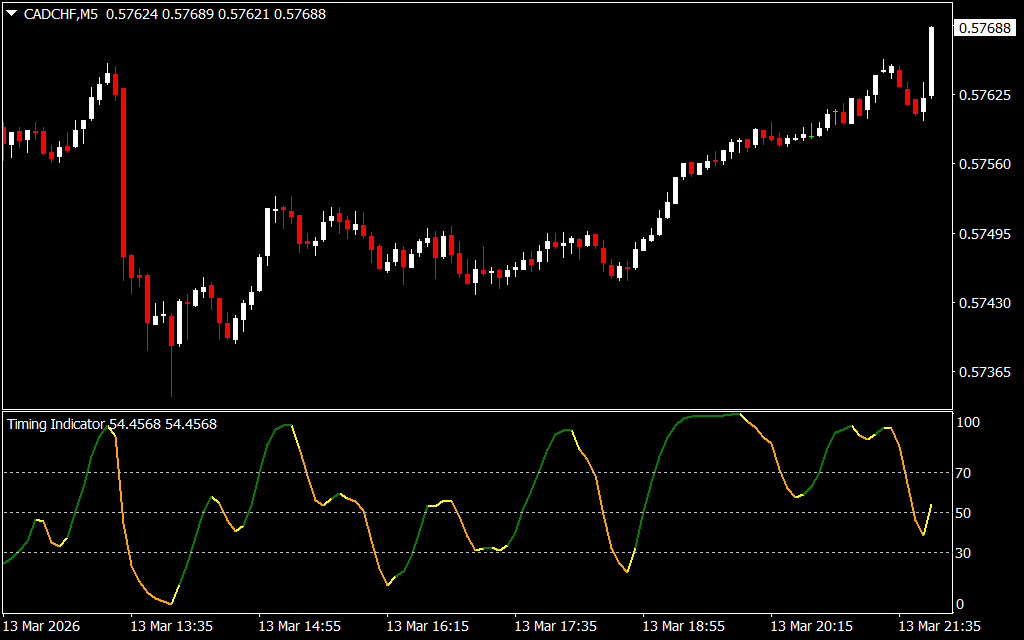Click the 13 Mar 18:55 time label
1024x640 pixels.
pos(684,626)
